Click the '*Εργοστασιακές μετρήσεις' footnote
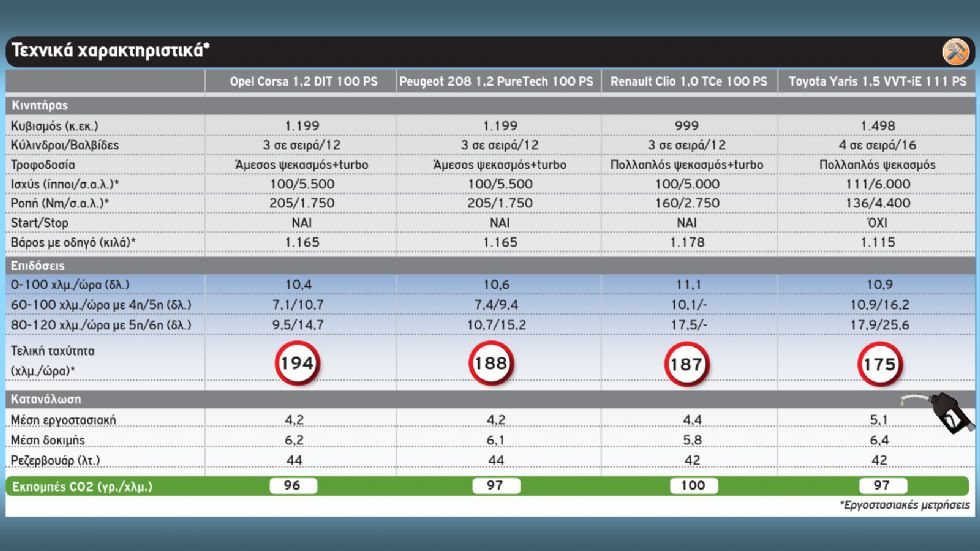This screenshot has height=551, width=980. 904,505
